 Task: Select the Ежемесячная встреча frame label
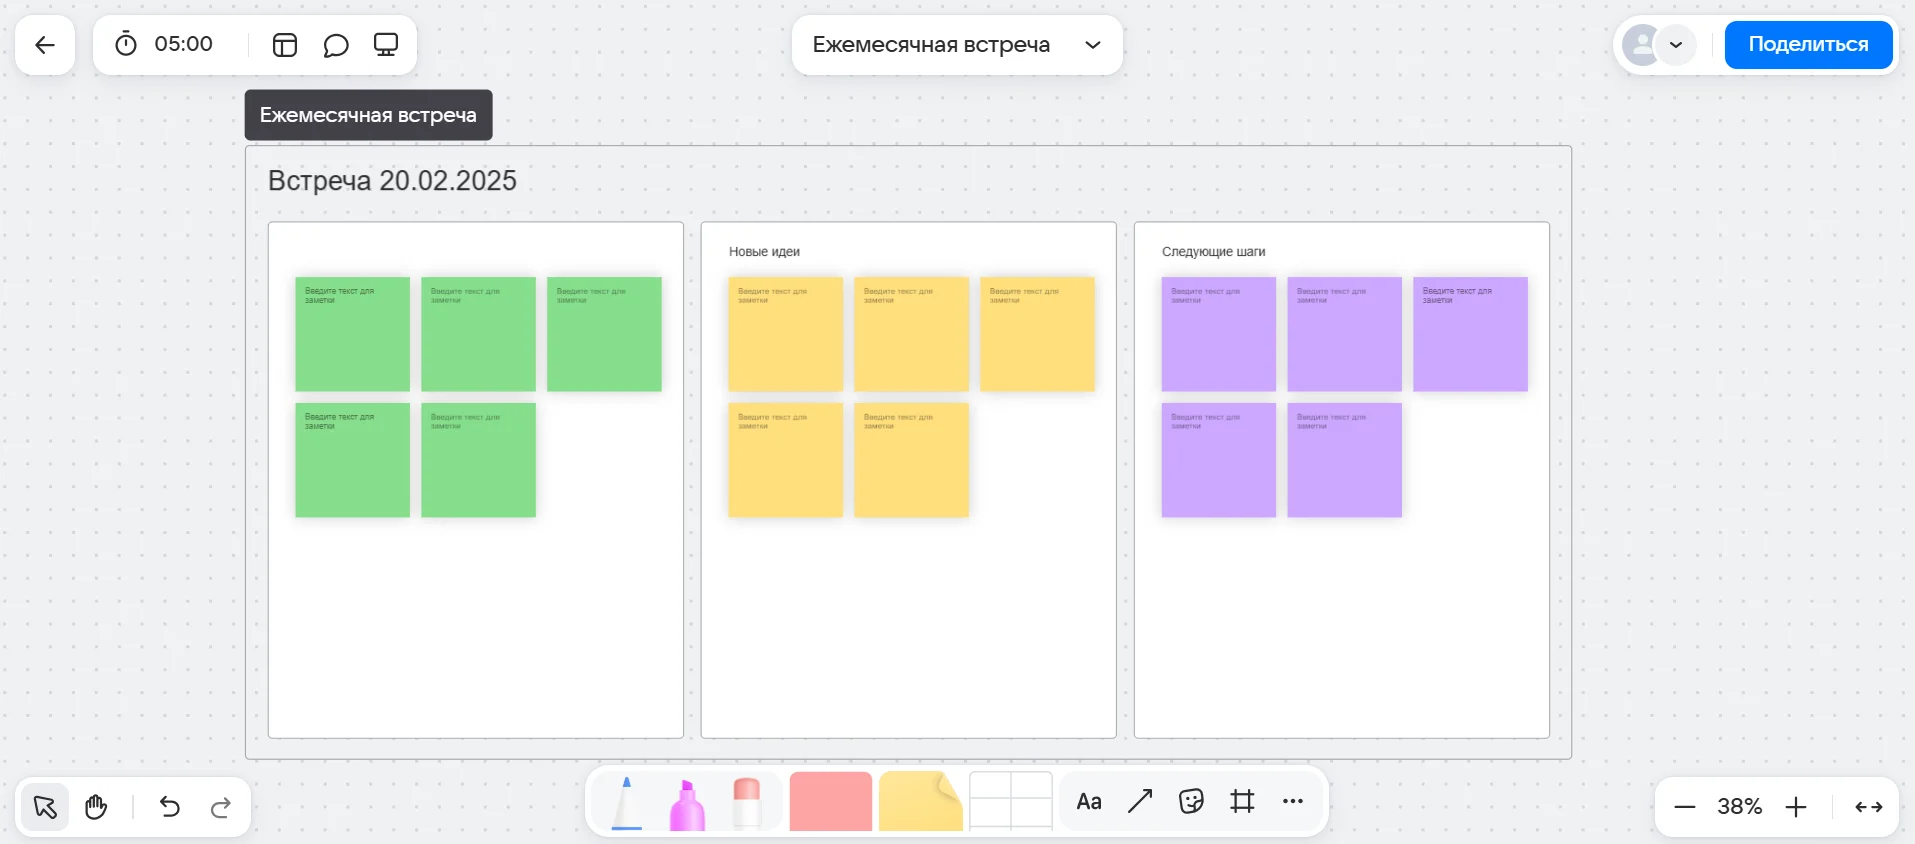(x=368, y=115)
